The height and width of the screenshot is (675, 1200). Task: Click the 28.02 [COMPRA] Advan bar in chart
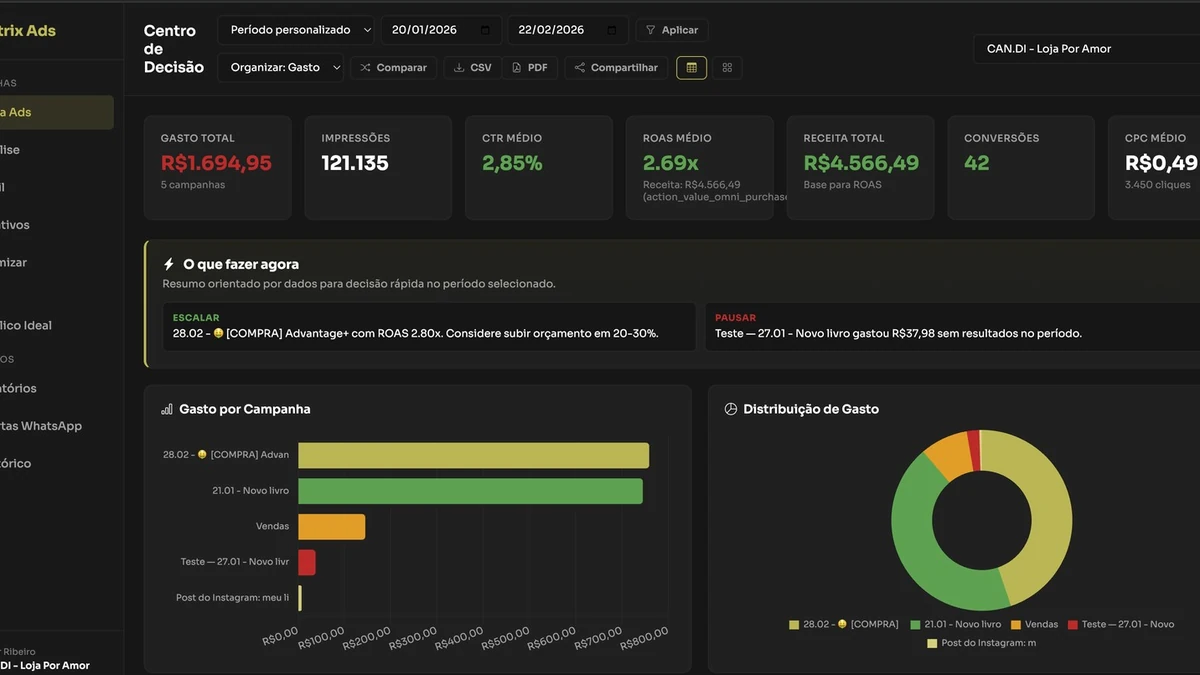(x=473, y=455)
